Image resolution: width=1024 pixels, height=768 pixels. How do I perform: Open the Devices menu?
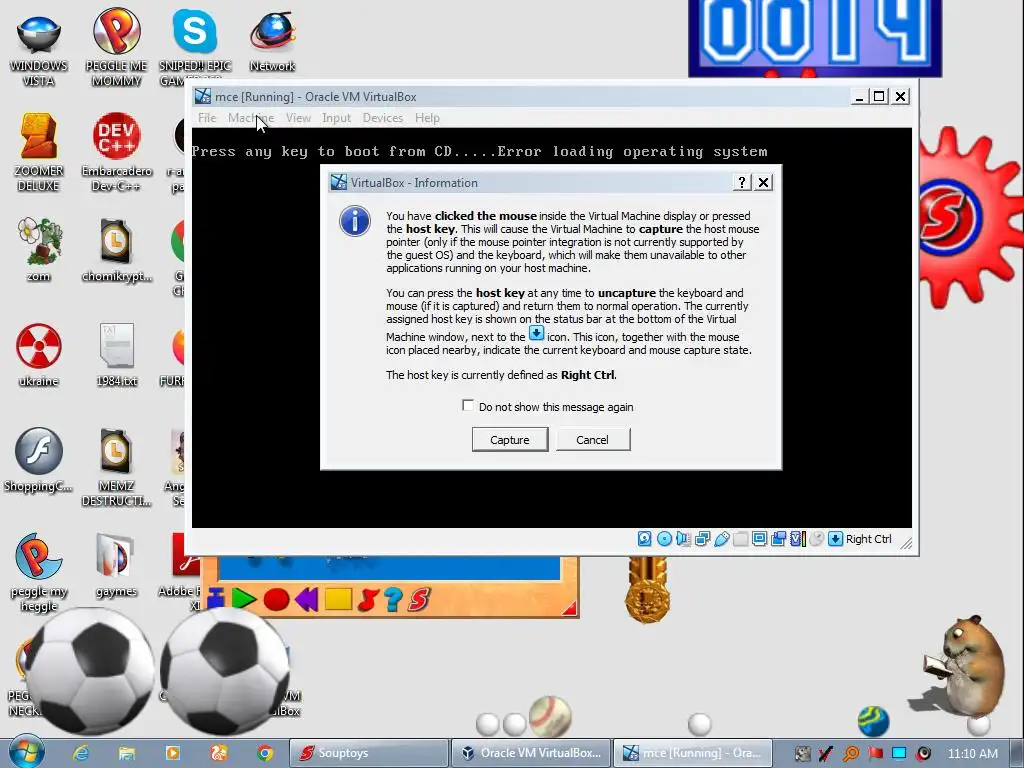click(383, 118)
